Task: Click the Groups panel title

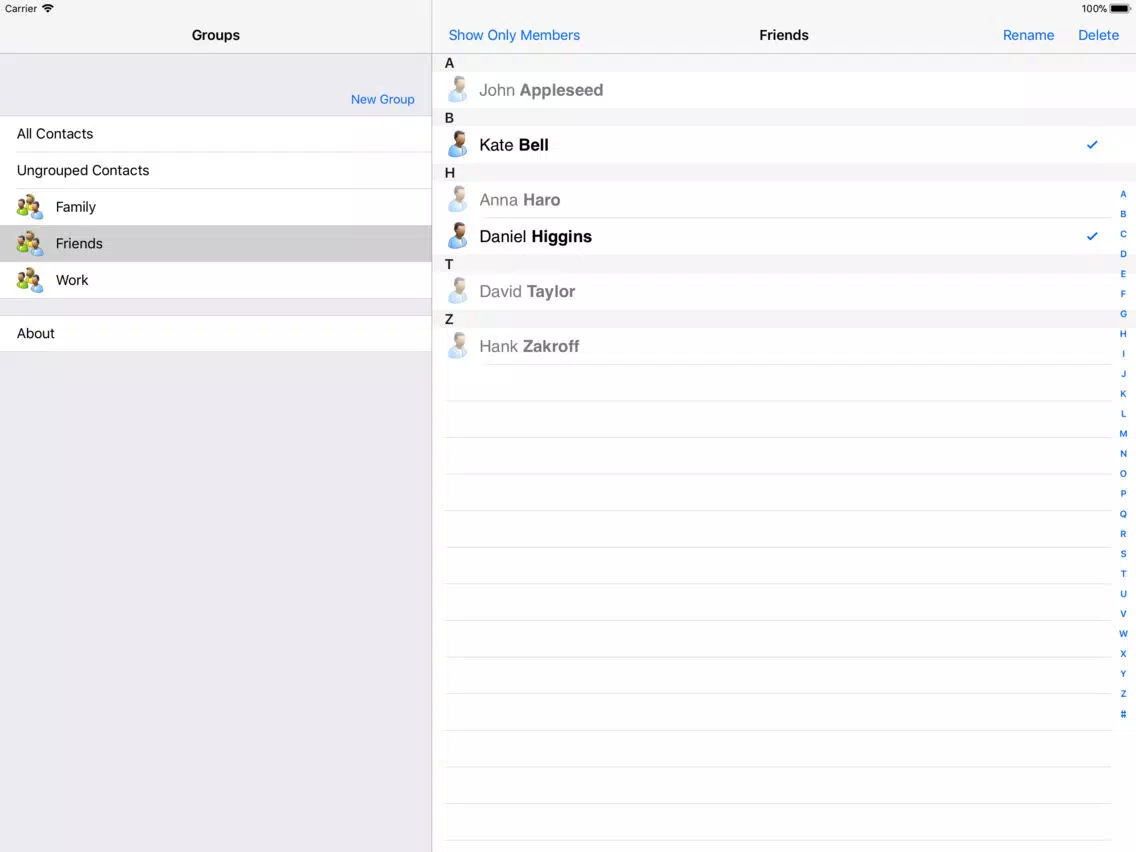Action: point(216,35)
